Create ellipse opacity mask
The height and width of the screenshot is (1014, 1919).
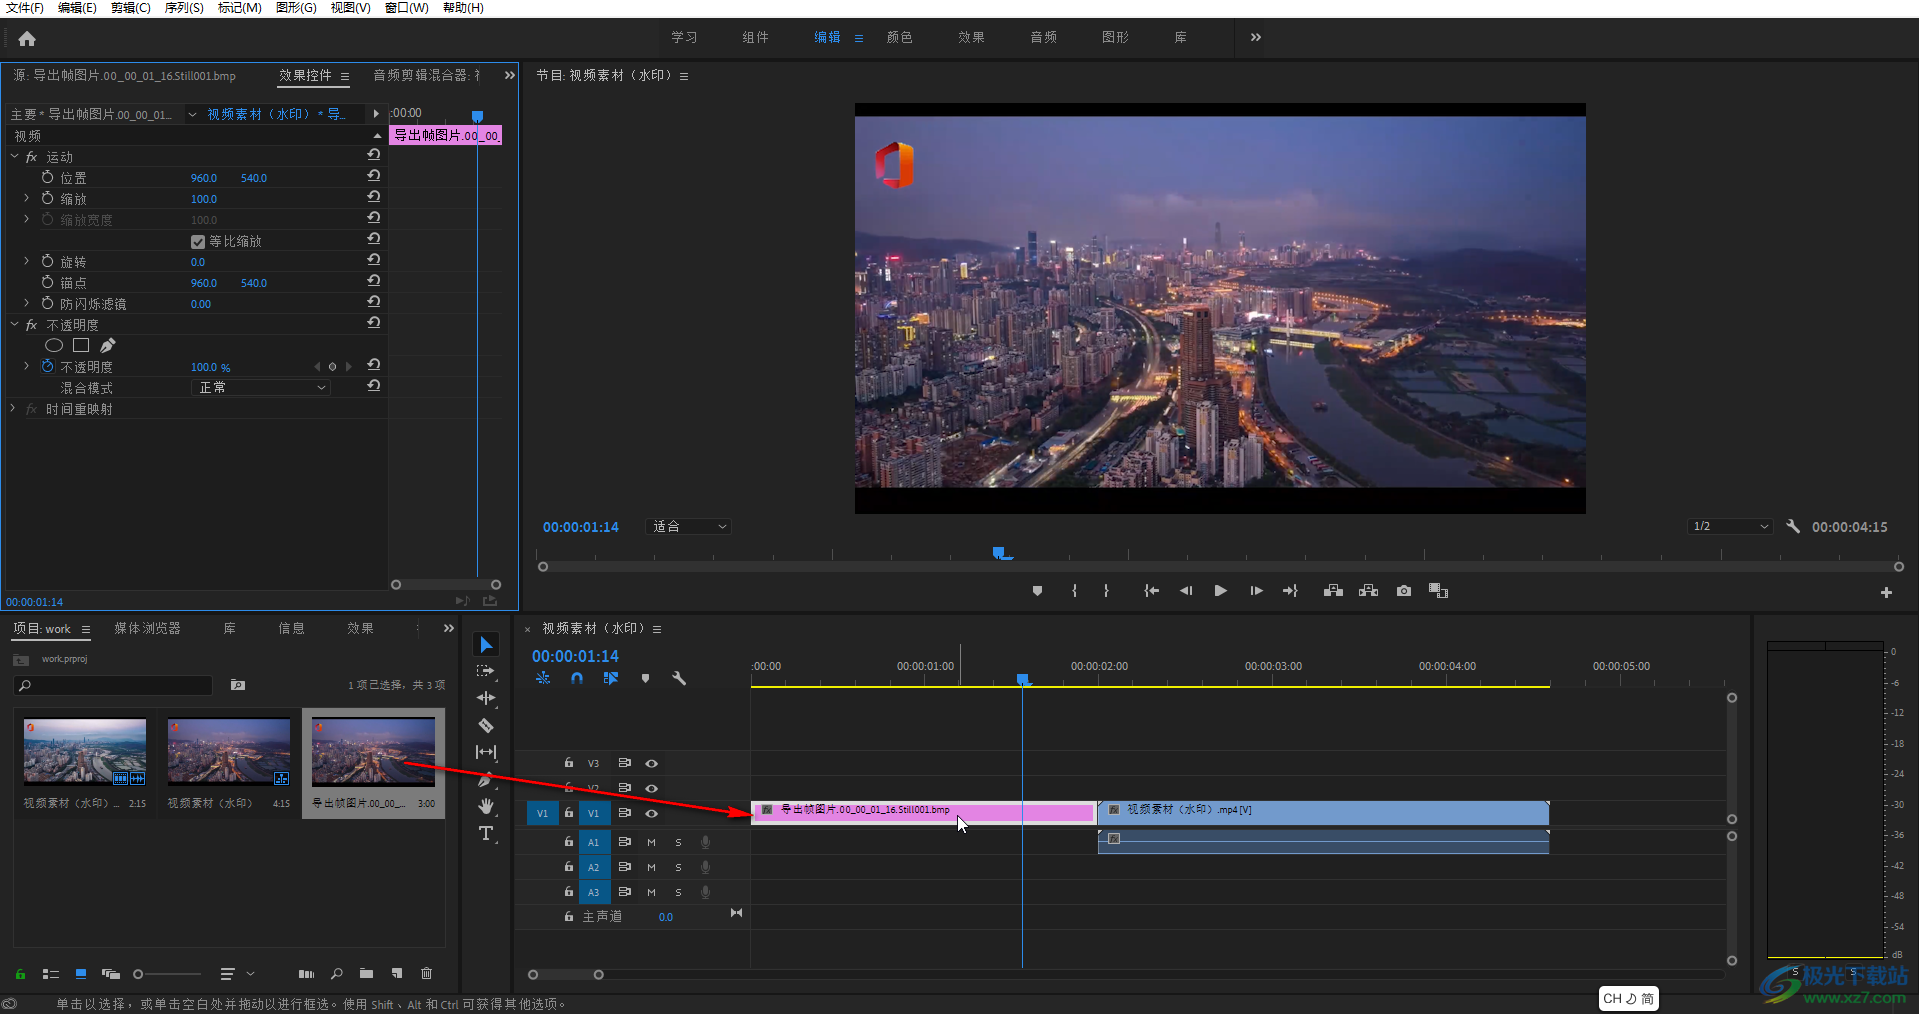click(54, 345)
